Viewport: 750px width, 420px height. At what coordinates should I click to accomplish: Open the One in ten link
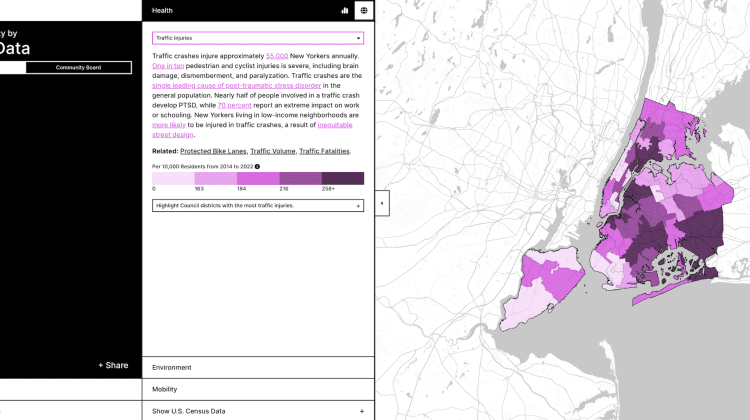[x=168, y=66]
